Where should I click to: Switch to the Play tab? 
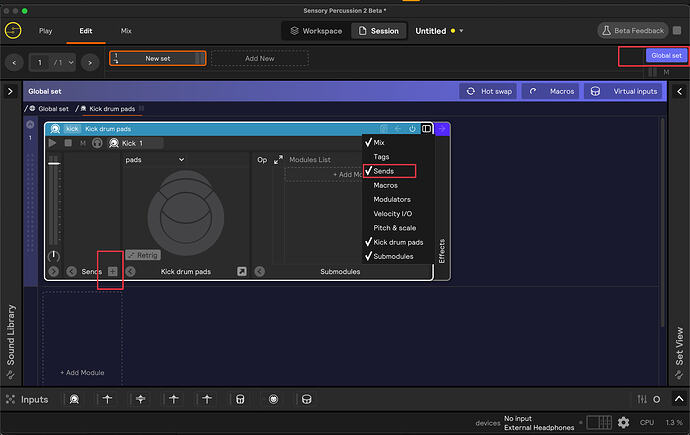(x=45, y=31)
